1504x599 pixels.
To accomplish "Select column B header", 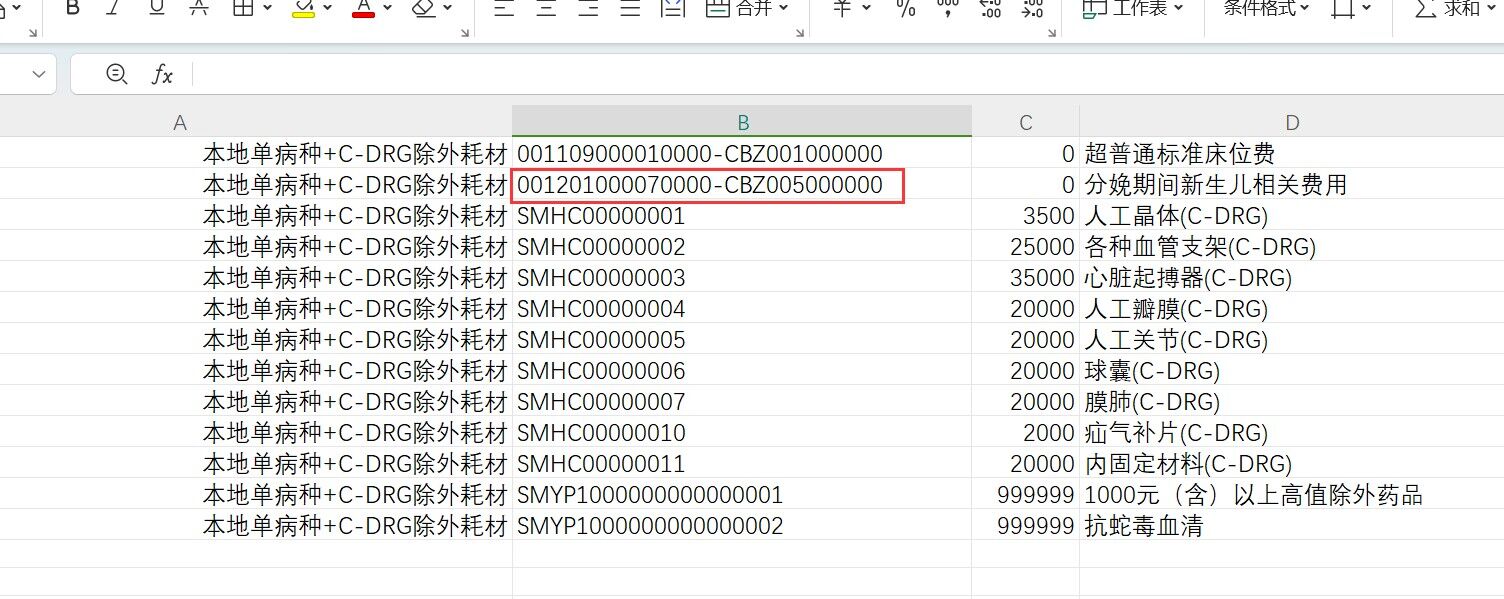I will point(742,122).
